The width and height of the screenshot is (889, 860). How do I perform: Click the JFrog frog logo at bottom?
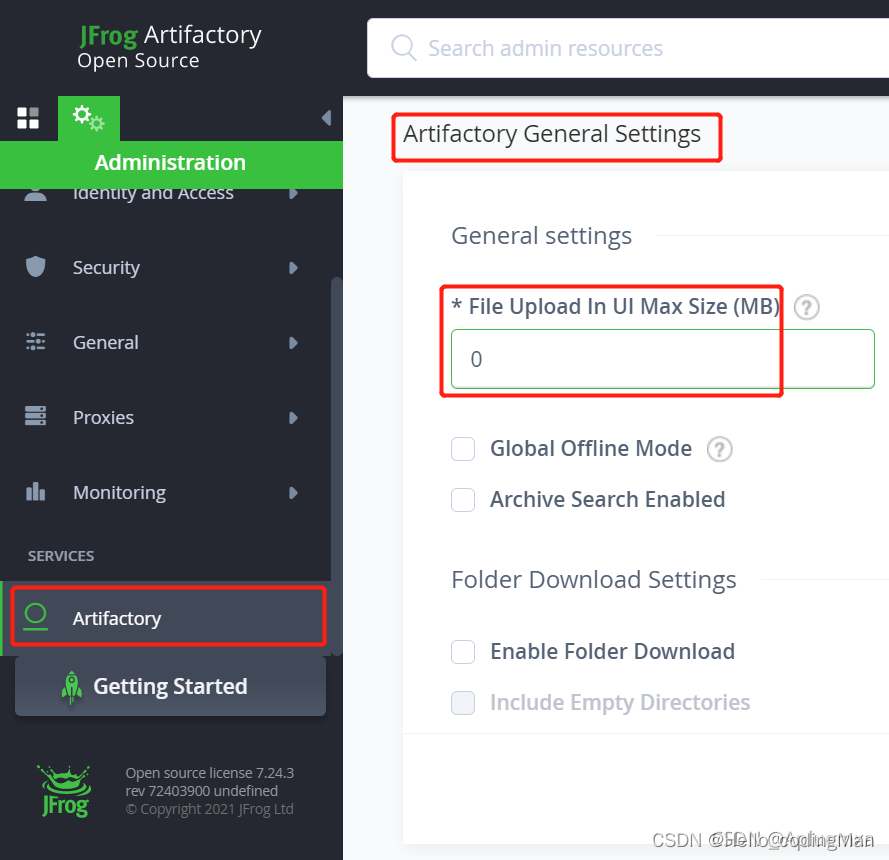pyautogui.click(x=63, y=789)
